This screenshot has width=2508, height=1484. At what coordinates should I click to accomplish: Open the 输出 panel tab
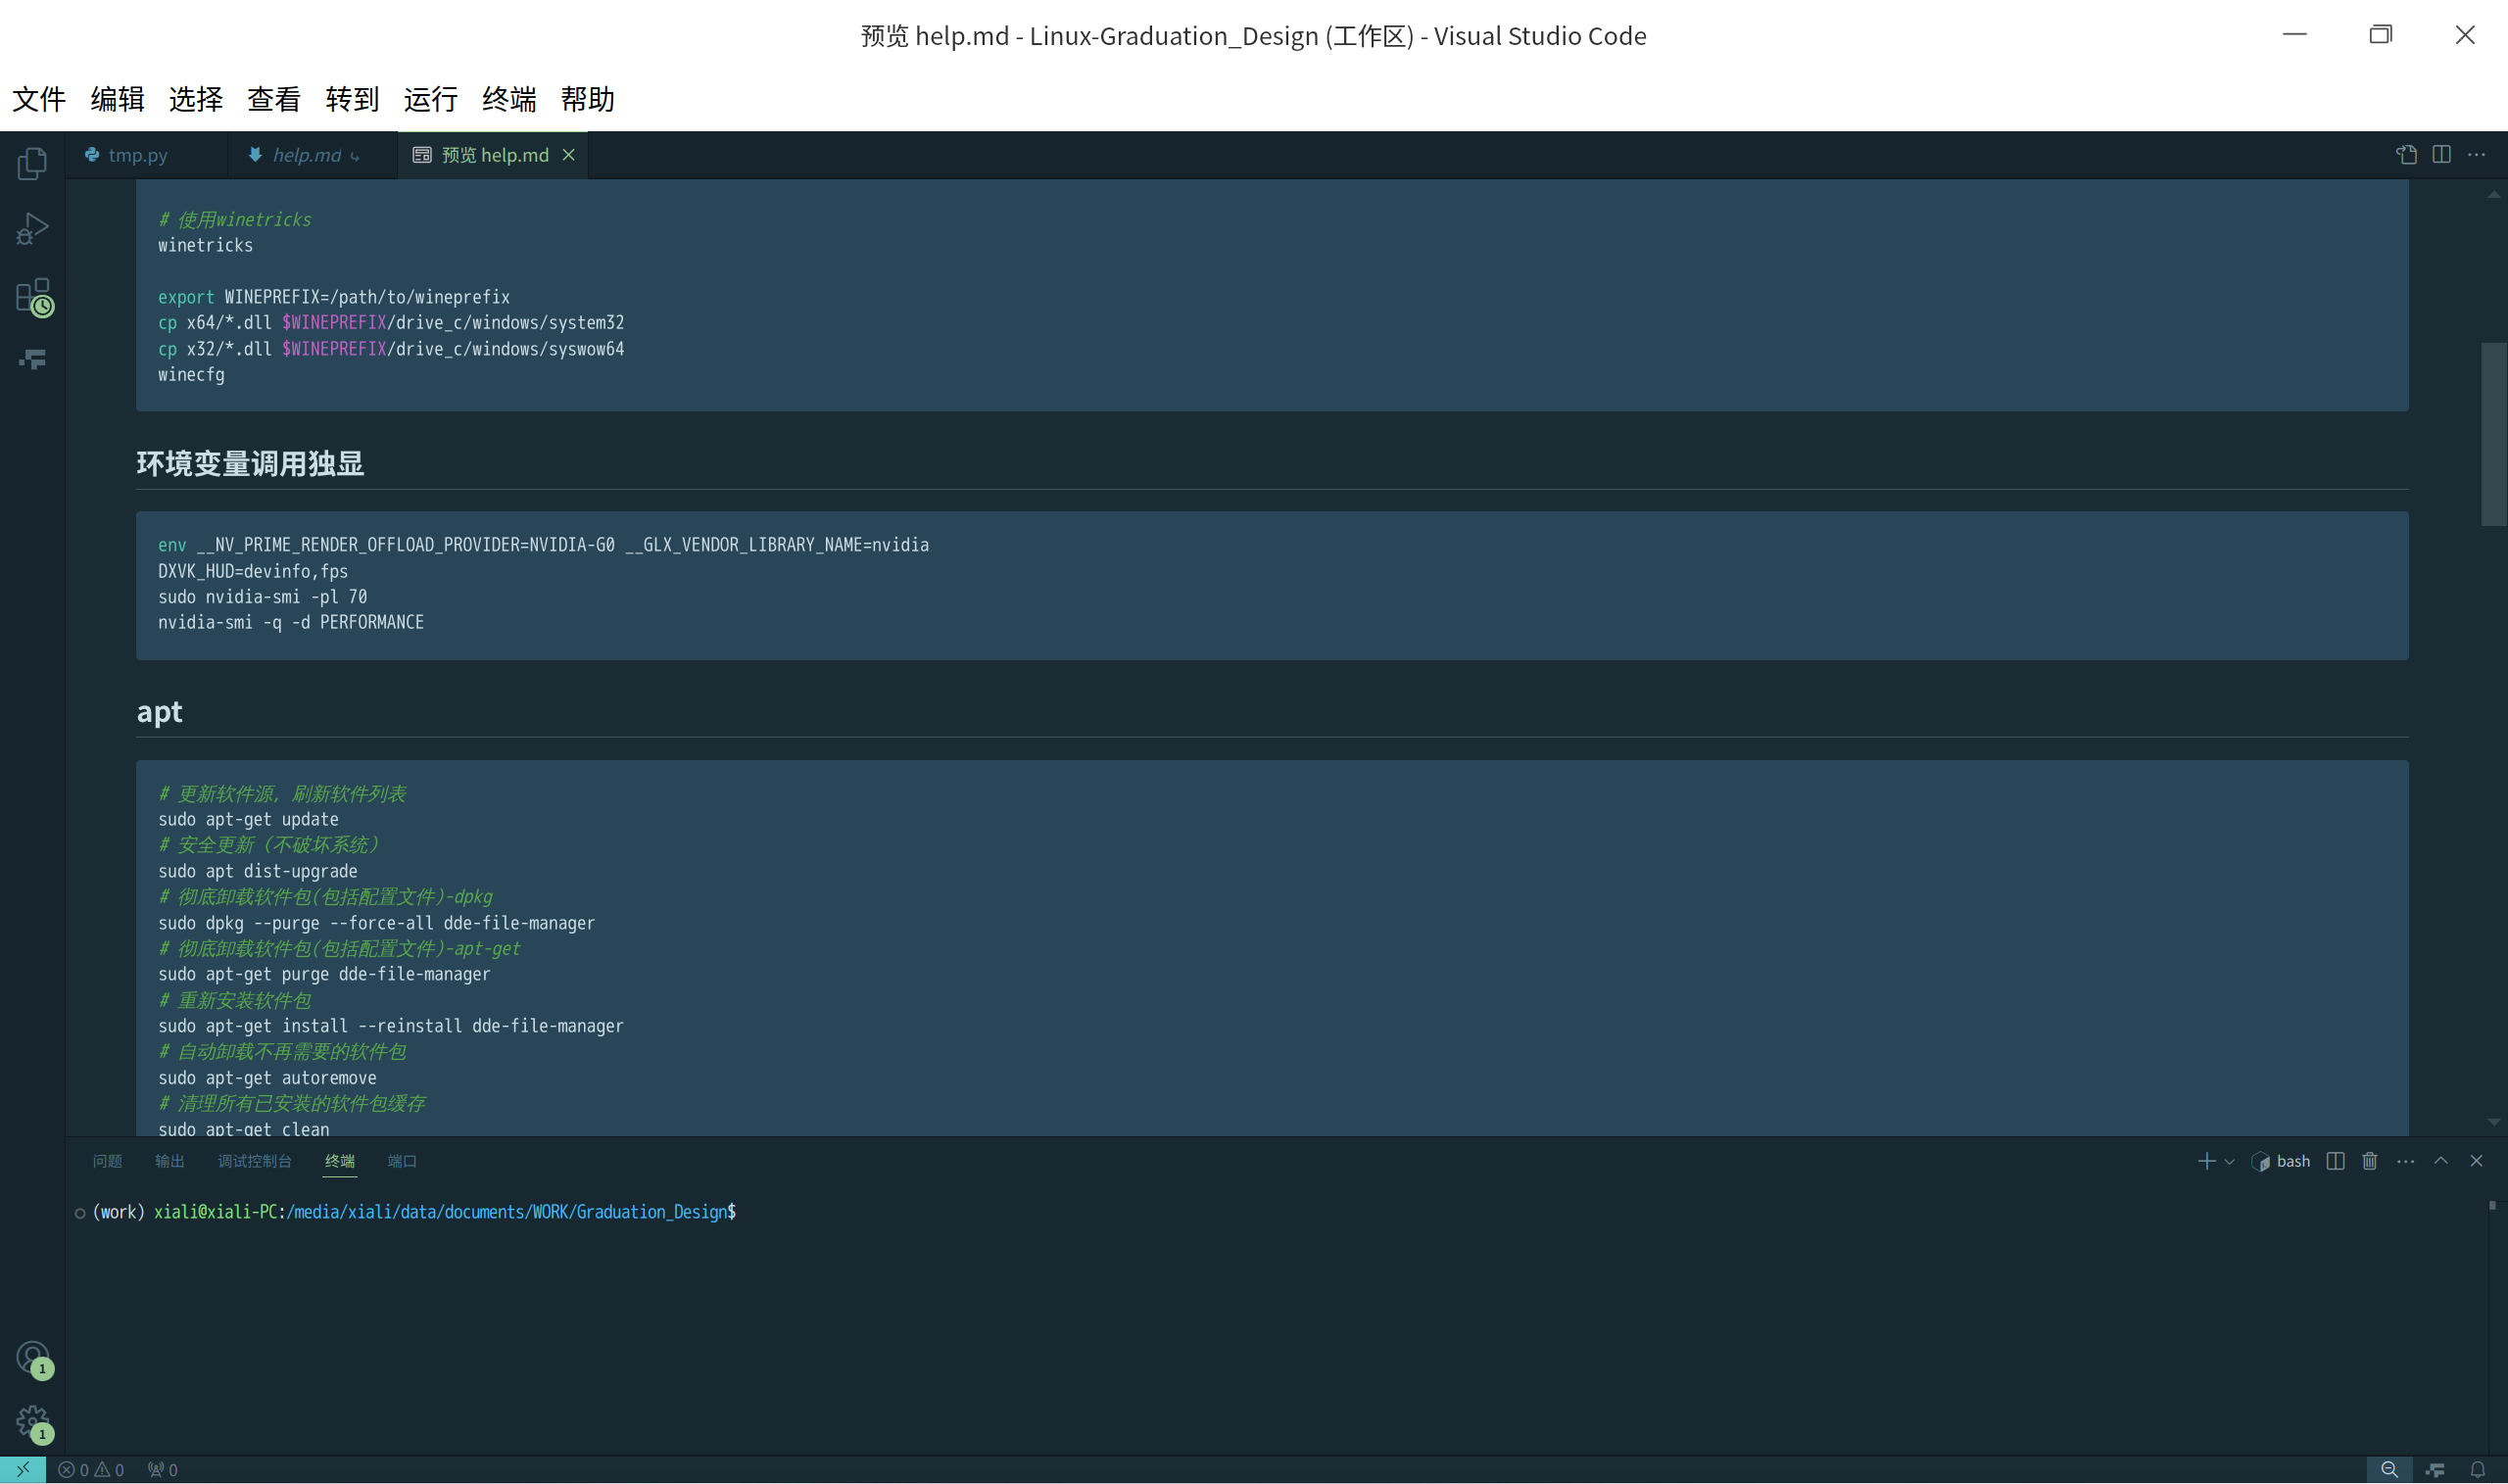[170, 1161]
